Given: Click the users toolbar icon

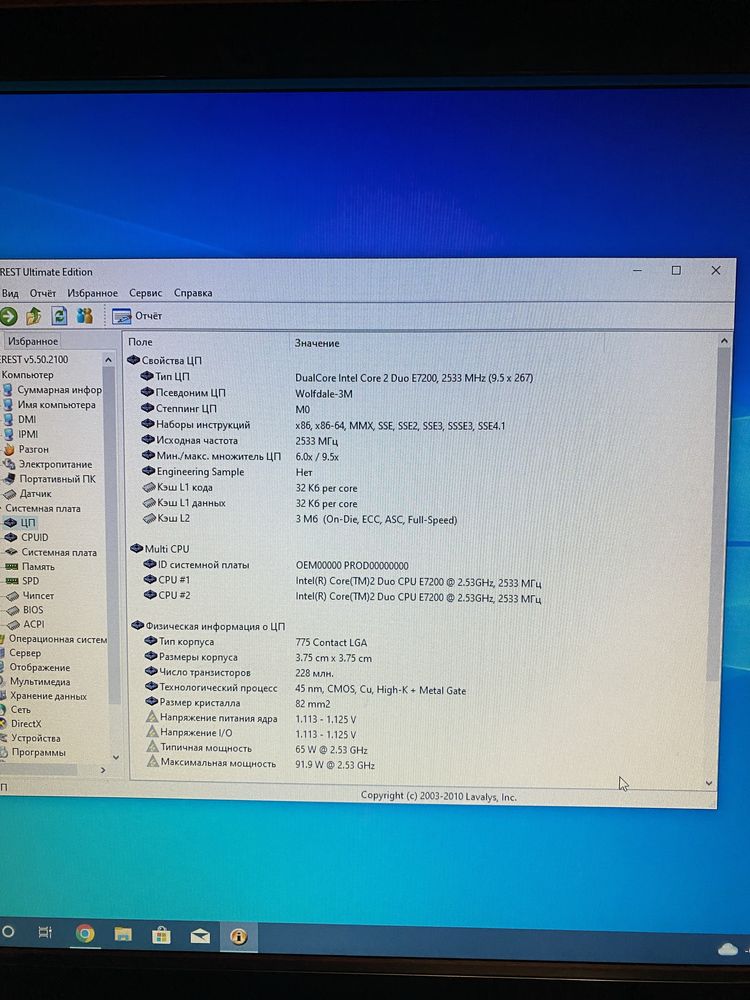Looking at the screenshot, I should pyautogui.click(x=85, y=316).
